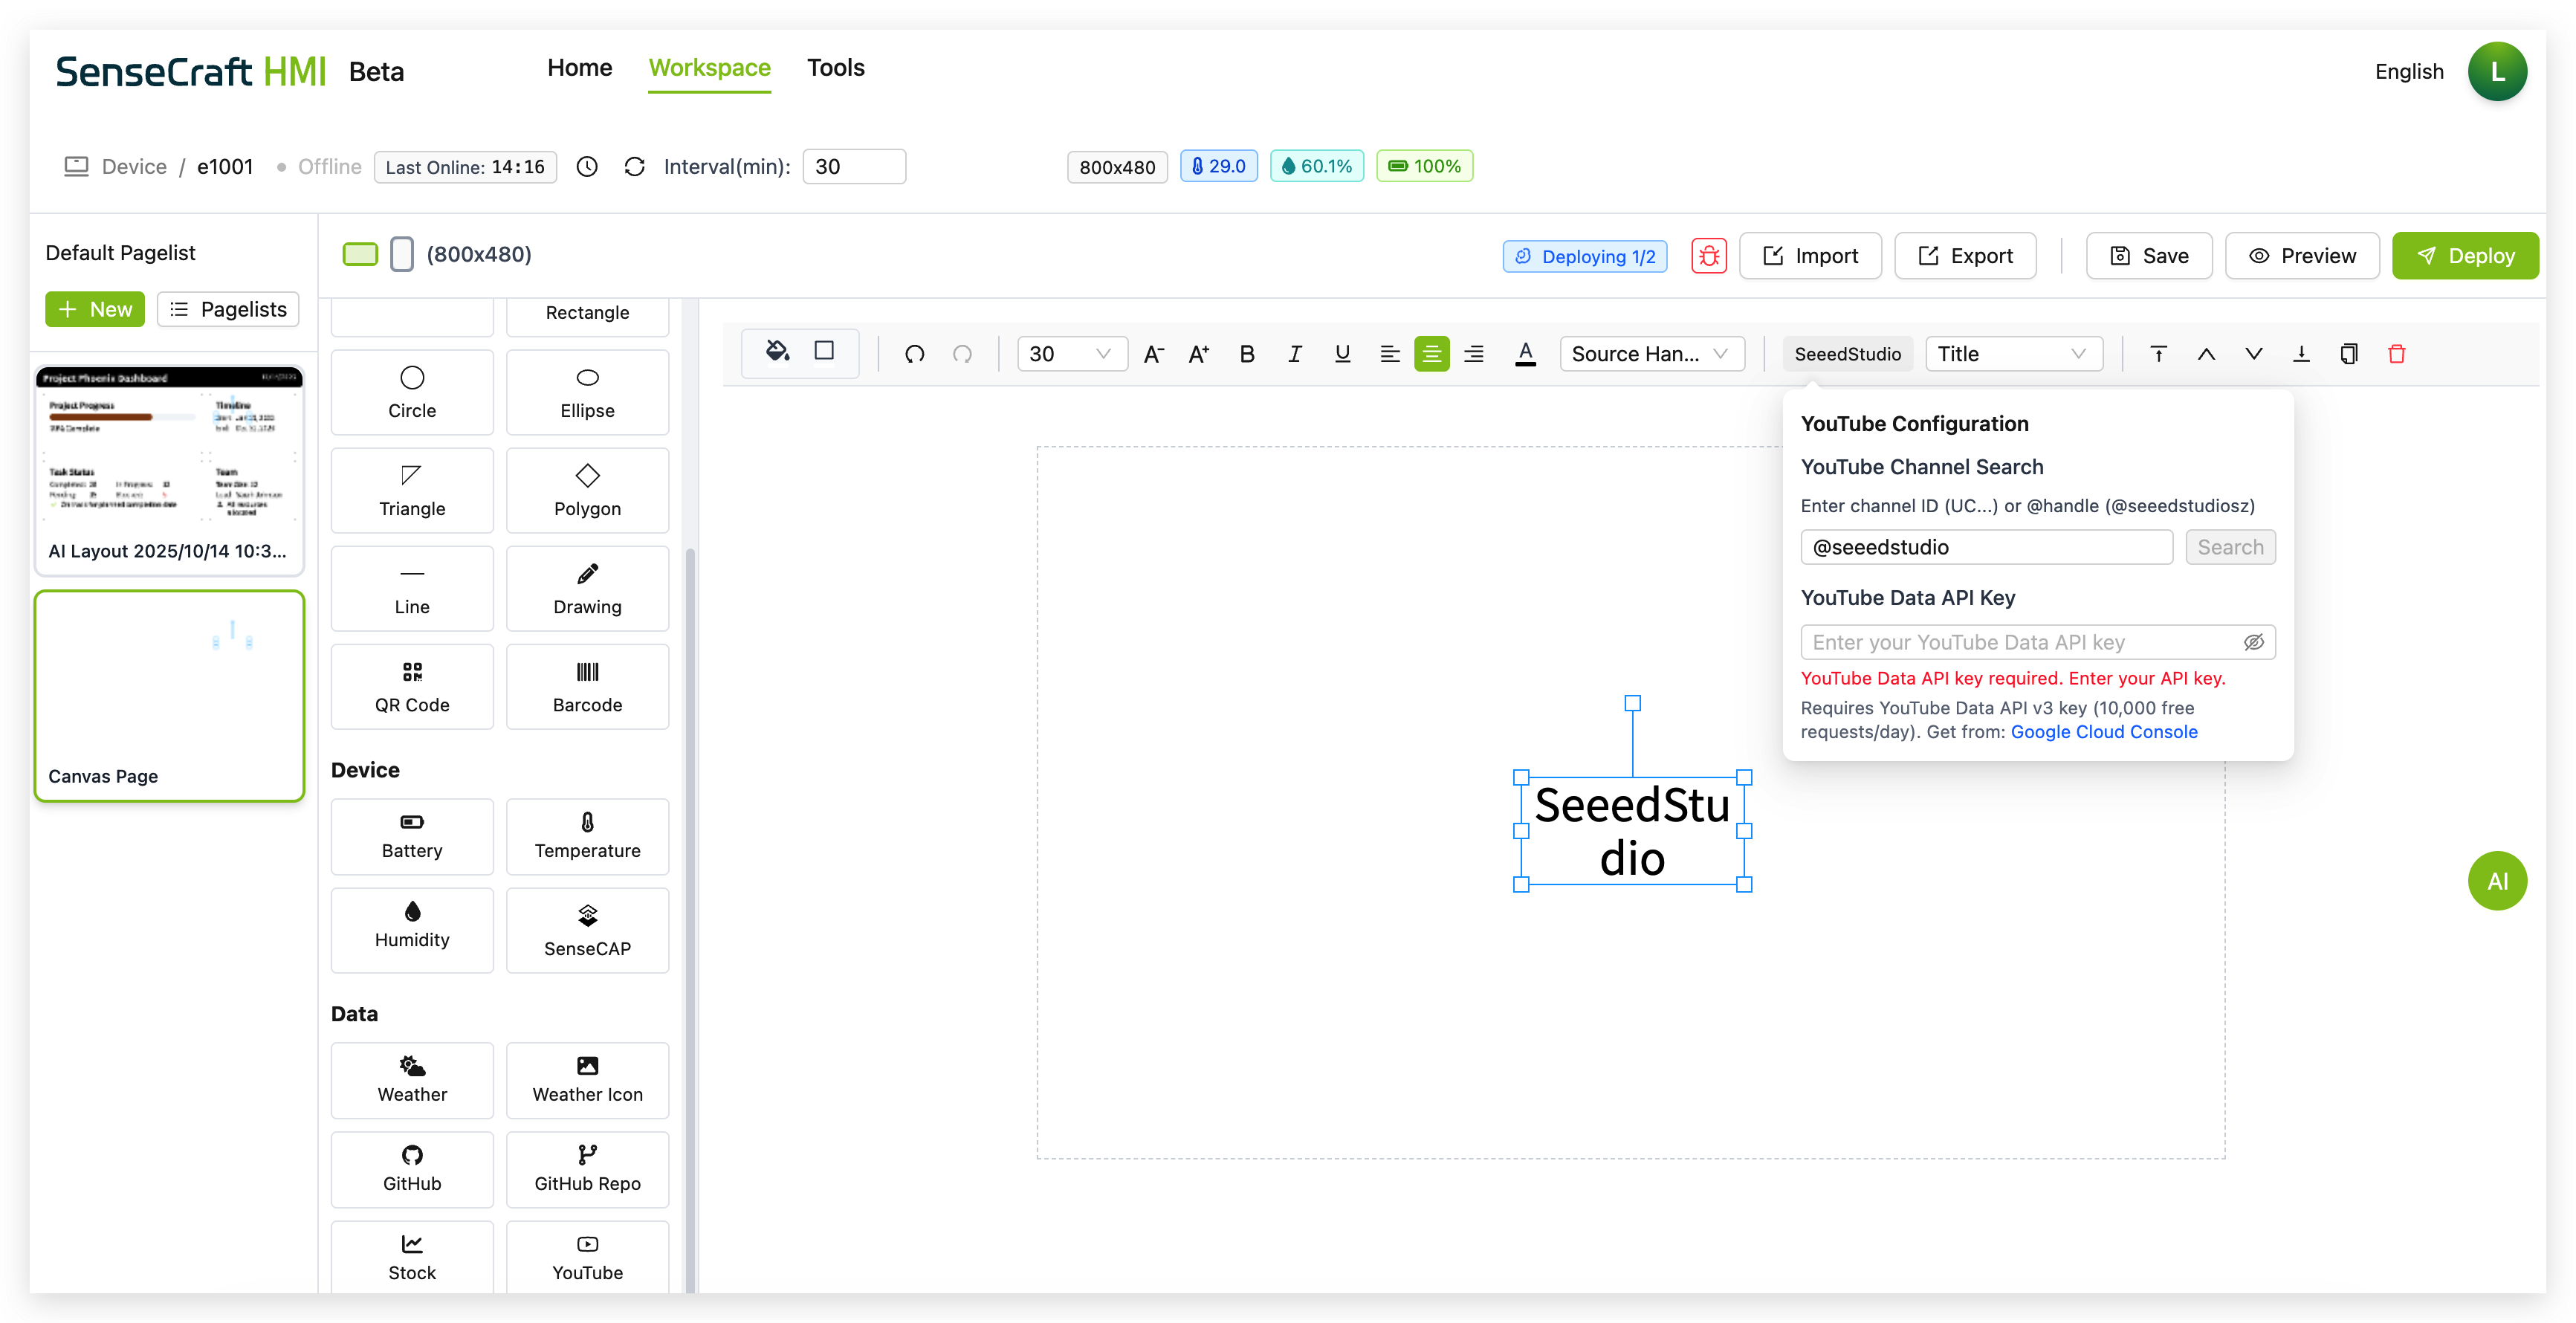This screenshot has width=2576, height=1323.
Task: Switch canvas to portrait orientation
Action: pos(401,254)
